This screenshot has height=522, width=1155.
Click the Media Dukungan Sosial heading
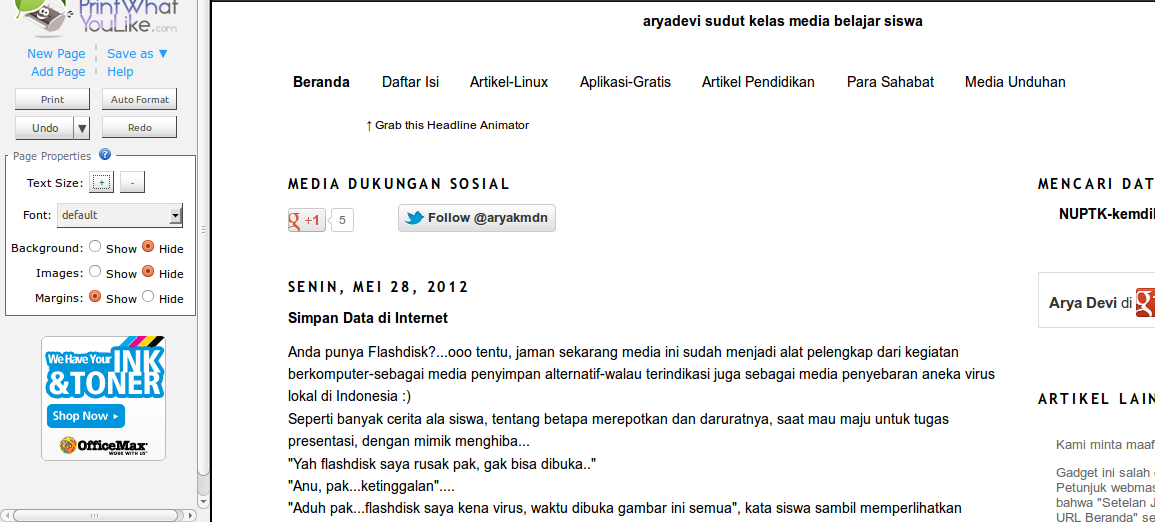tap(399, 184)
